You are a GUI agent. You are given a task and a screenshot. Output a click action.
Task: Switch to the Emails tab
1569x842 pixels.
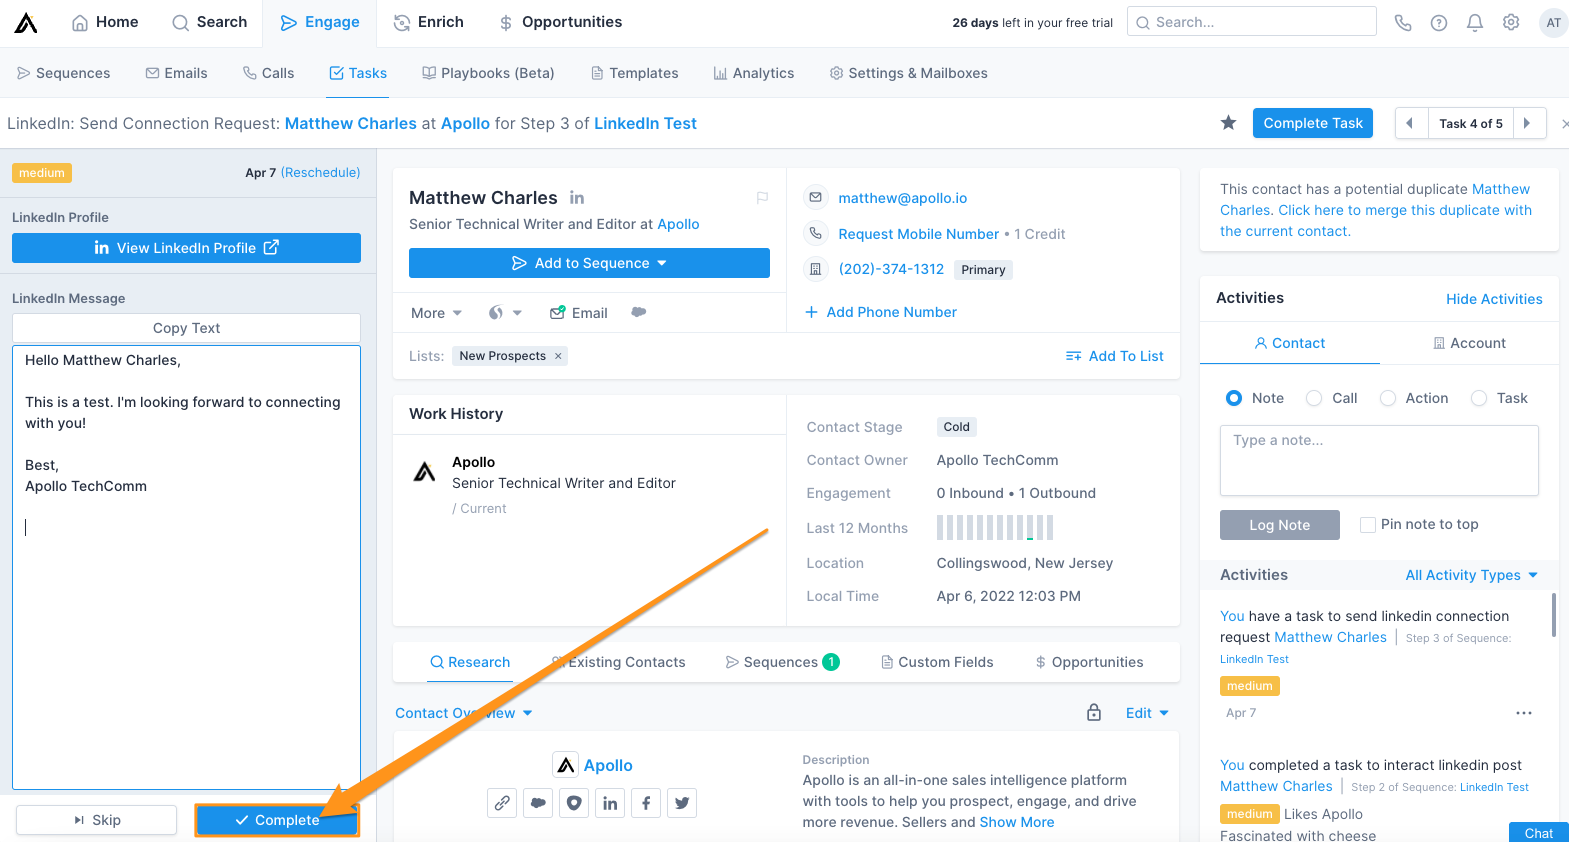(x=176, y=73)
